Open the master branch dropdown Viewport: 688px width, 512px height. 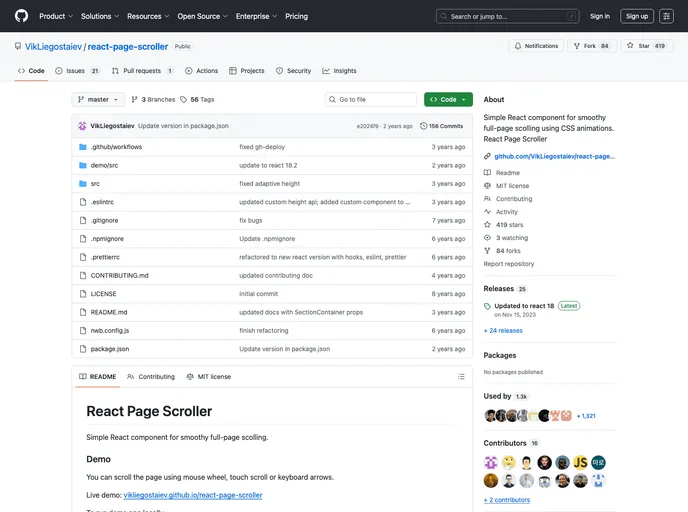[x=98, y=100]
